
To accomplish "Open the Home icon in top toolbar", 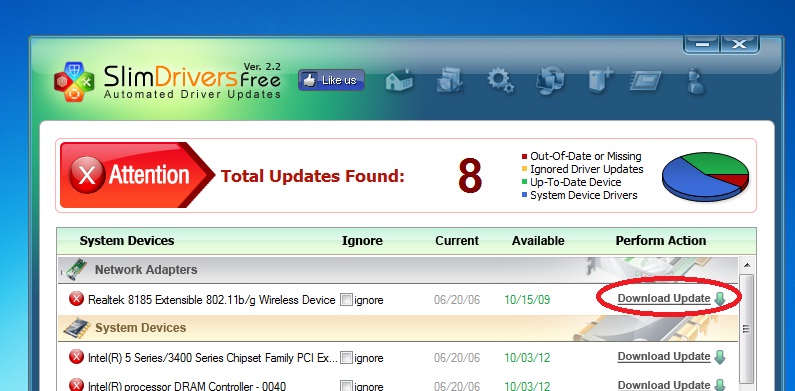I will point(400,81).
